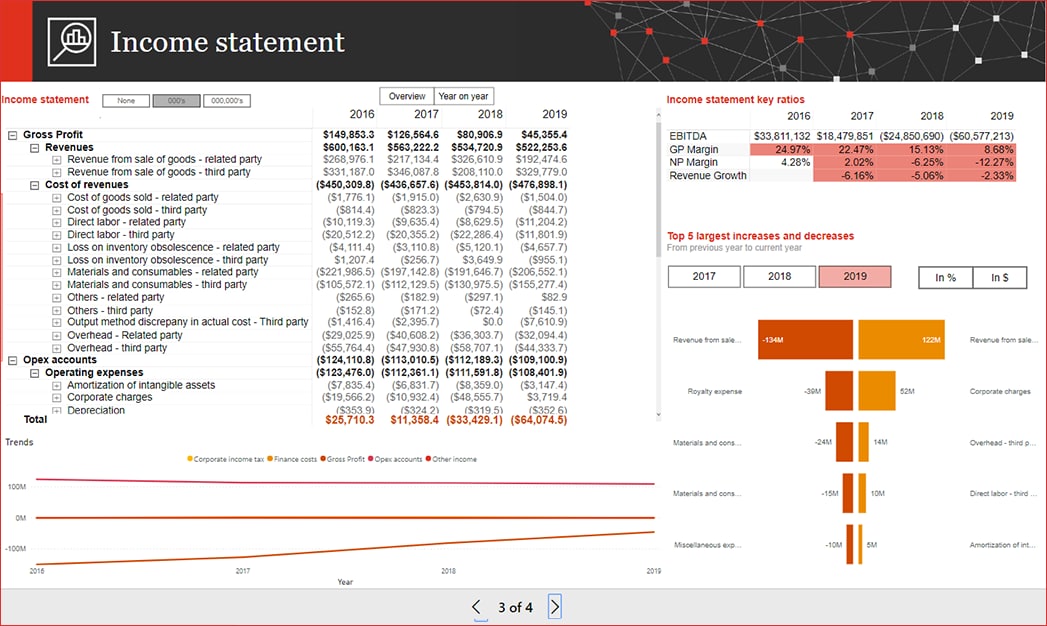Collapse the Gross Profit row

[x=12, y=135]
